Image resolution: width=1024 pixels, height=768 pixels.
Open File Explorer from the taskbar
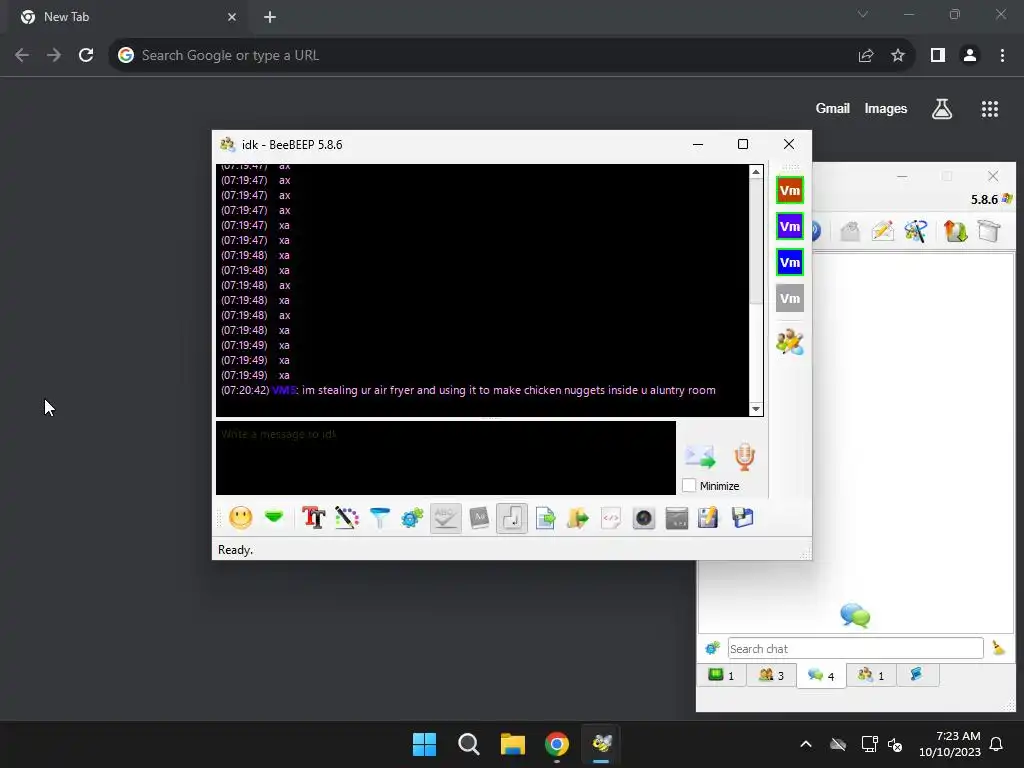pos(513,744)
